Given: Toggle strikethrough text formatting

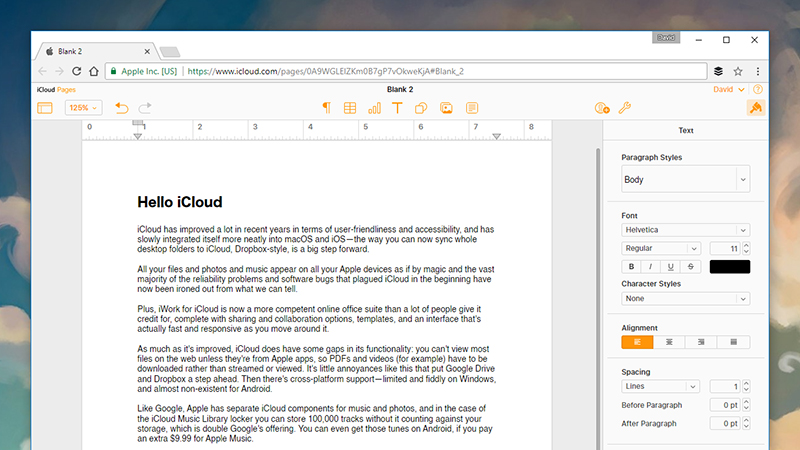Looking at the screenshot, I should pos(690,266).
